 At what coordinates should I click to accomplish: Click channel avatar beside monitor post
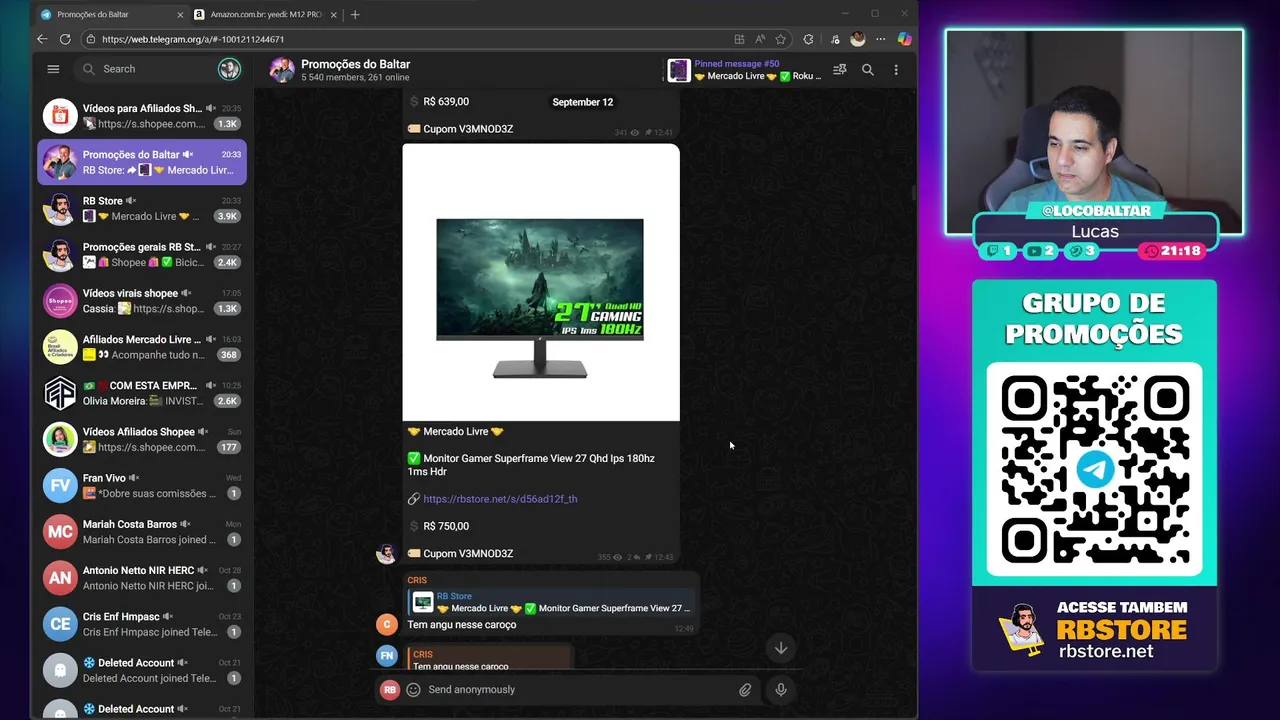coord(386,554)
